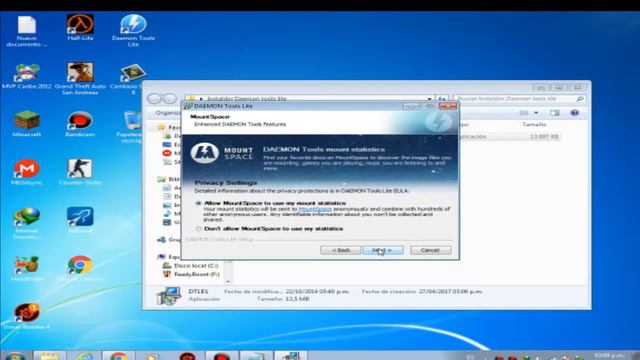Click the Next button in the DAEMON Tools setup
640x360 pixels.
[383, 250]
